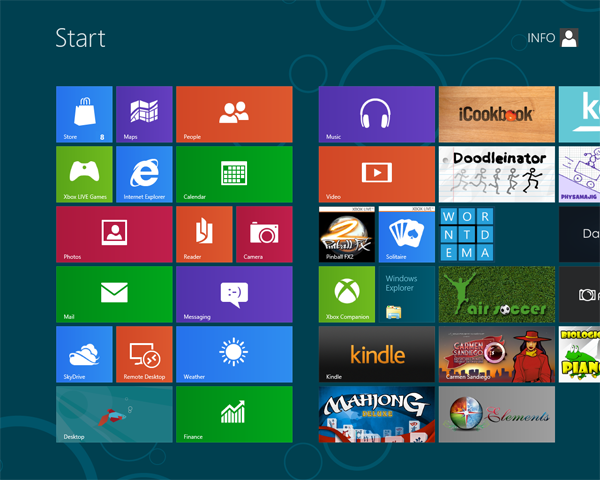
Task: Launch the Maps tile
Action: click(144, 114)
